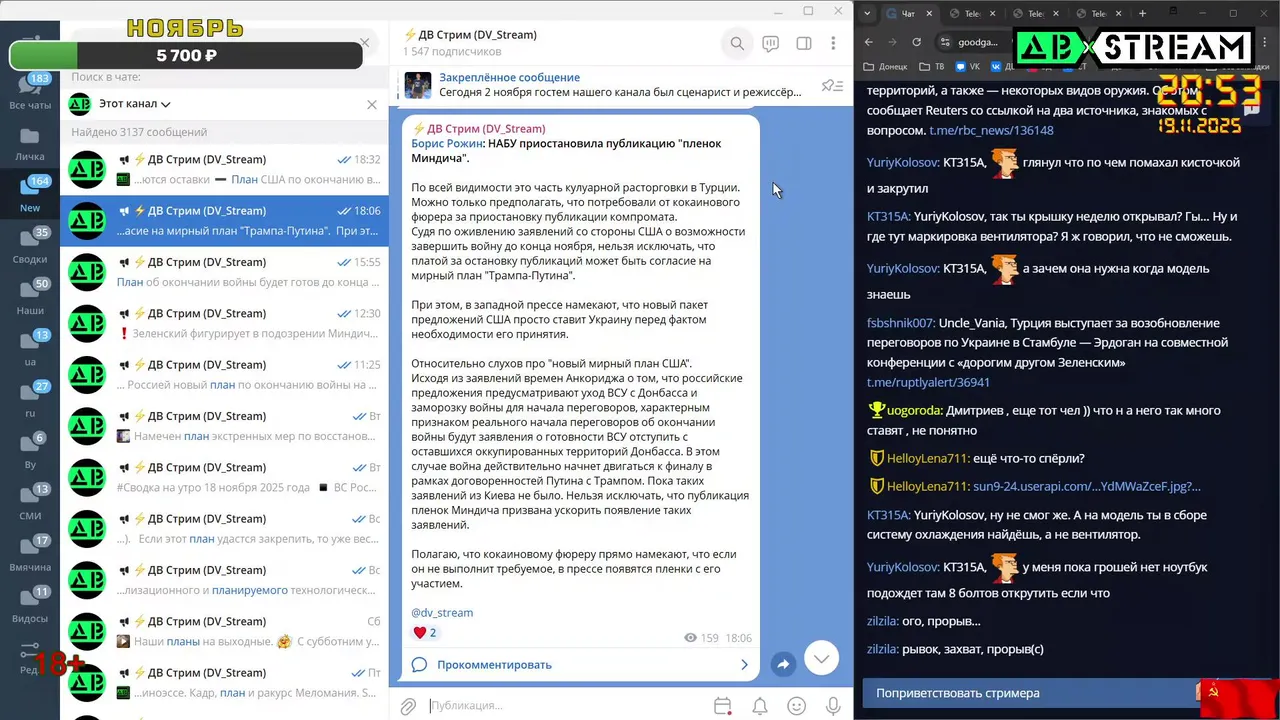Image resolution: width=1280 pixels, height=720 pixels.
Task: Open the Донецк bookmarks folder
Action: point(885,67)
